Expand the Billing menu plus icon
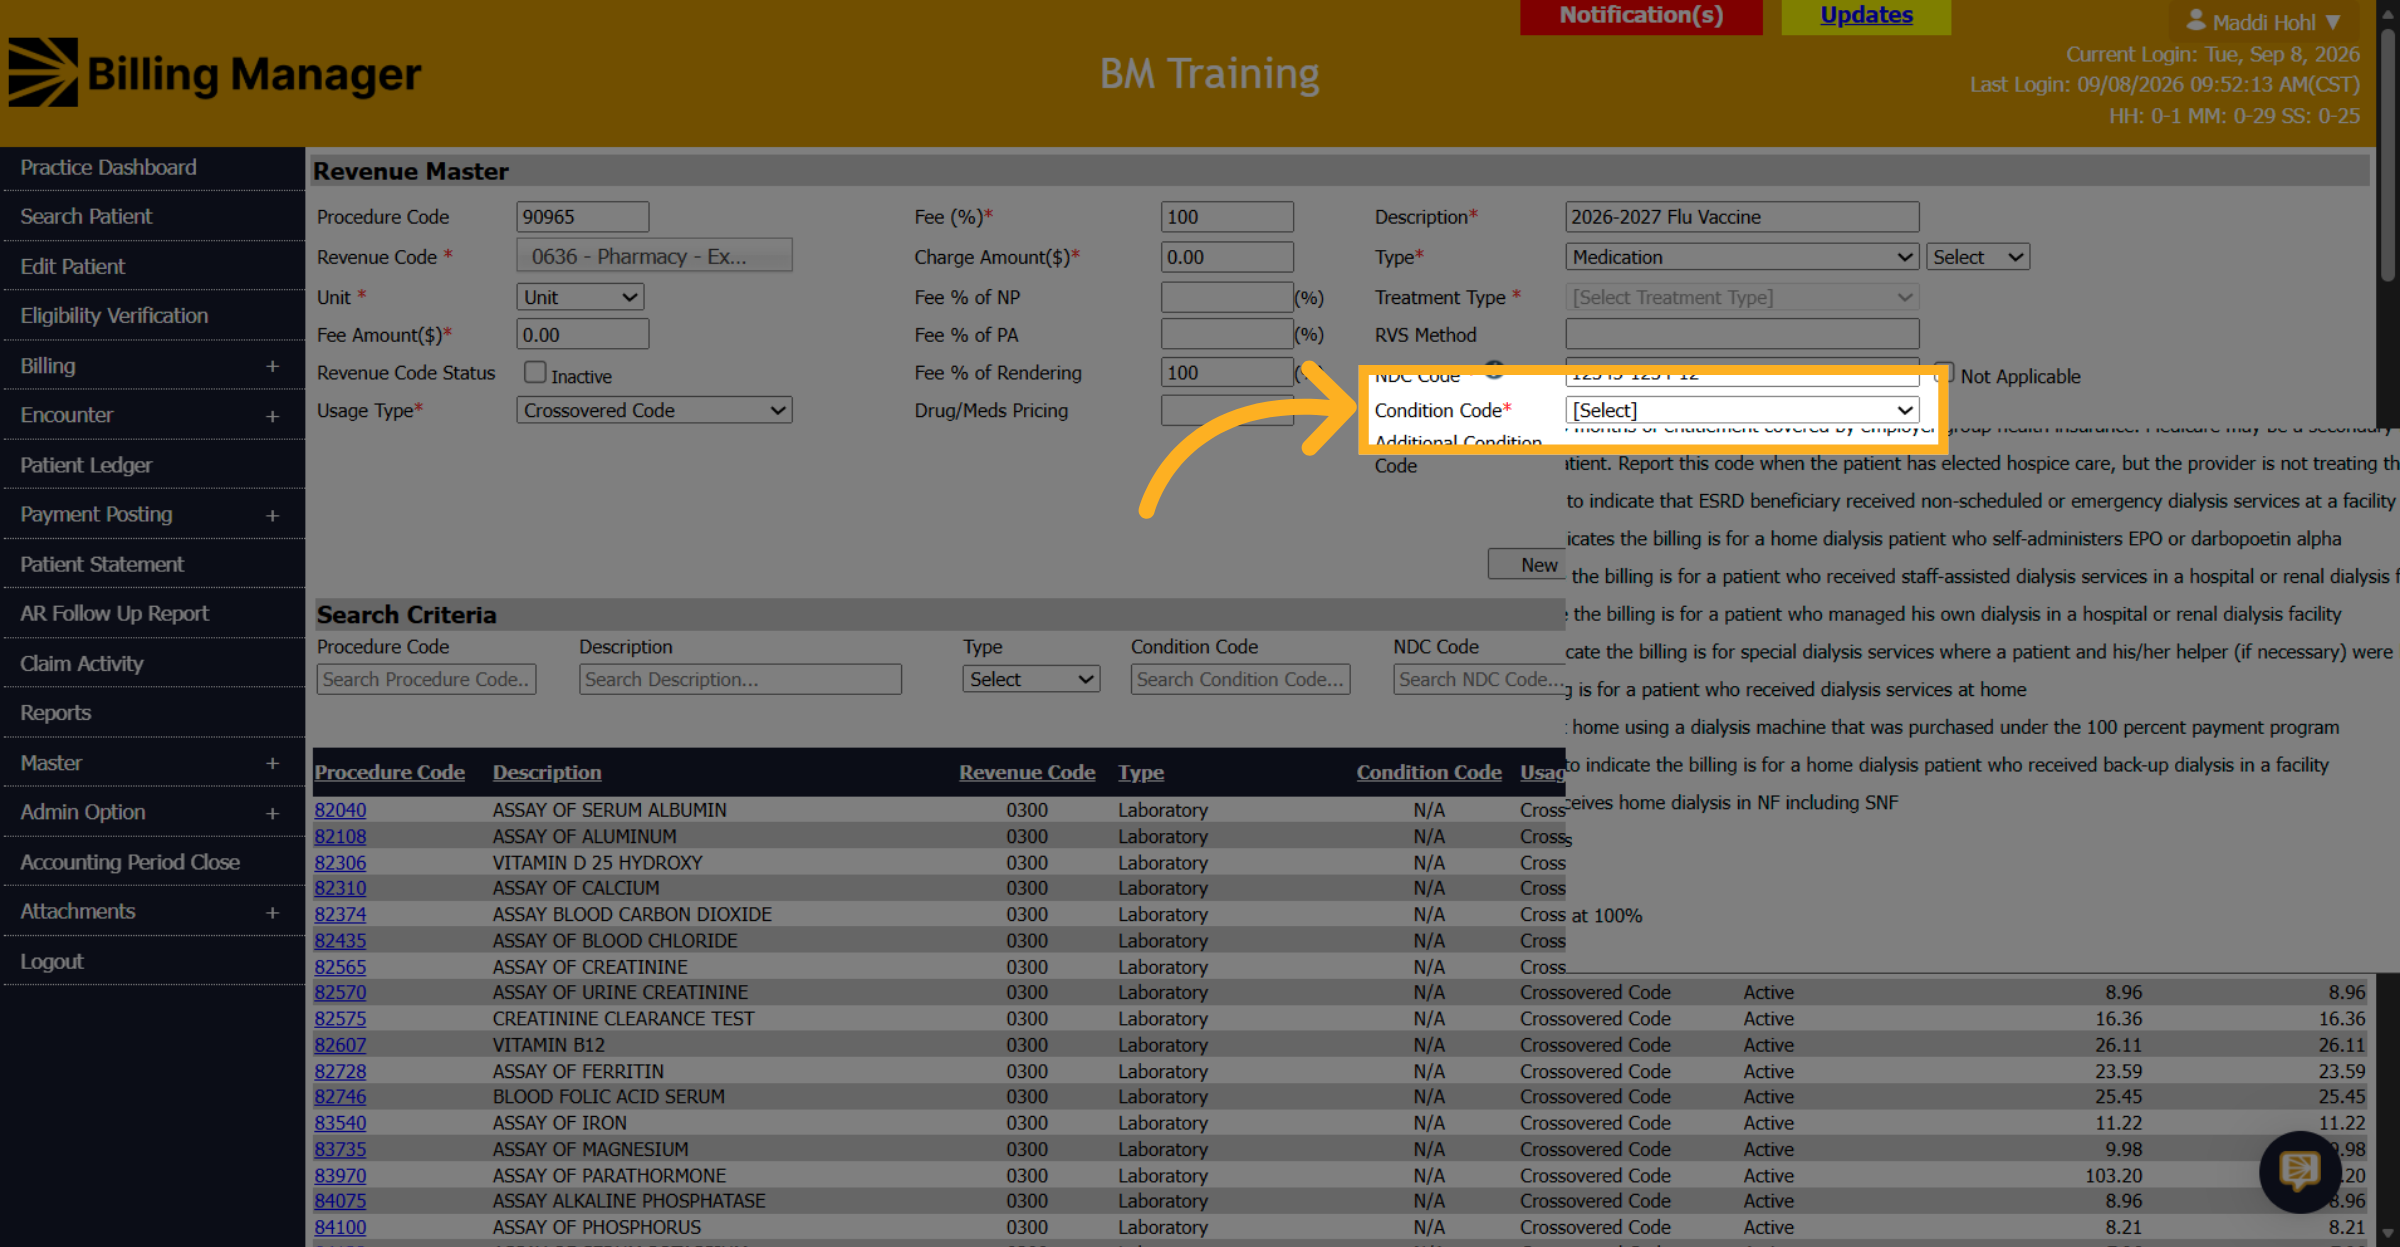 click(272, 366)
